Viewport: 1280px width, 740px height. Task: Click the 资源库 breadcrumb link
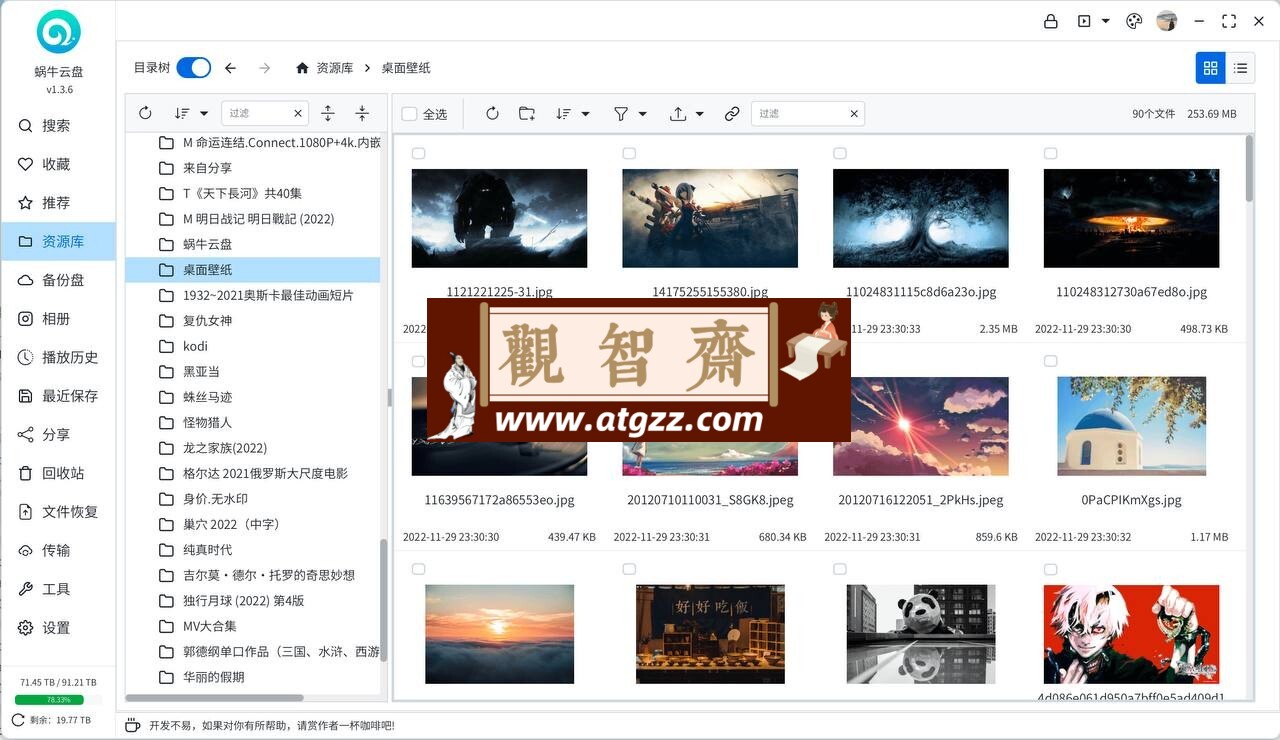click(335, 68)
